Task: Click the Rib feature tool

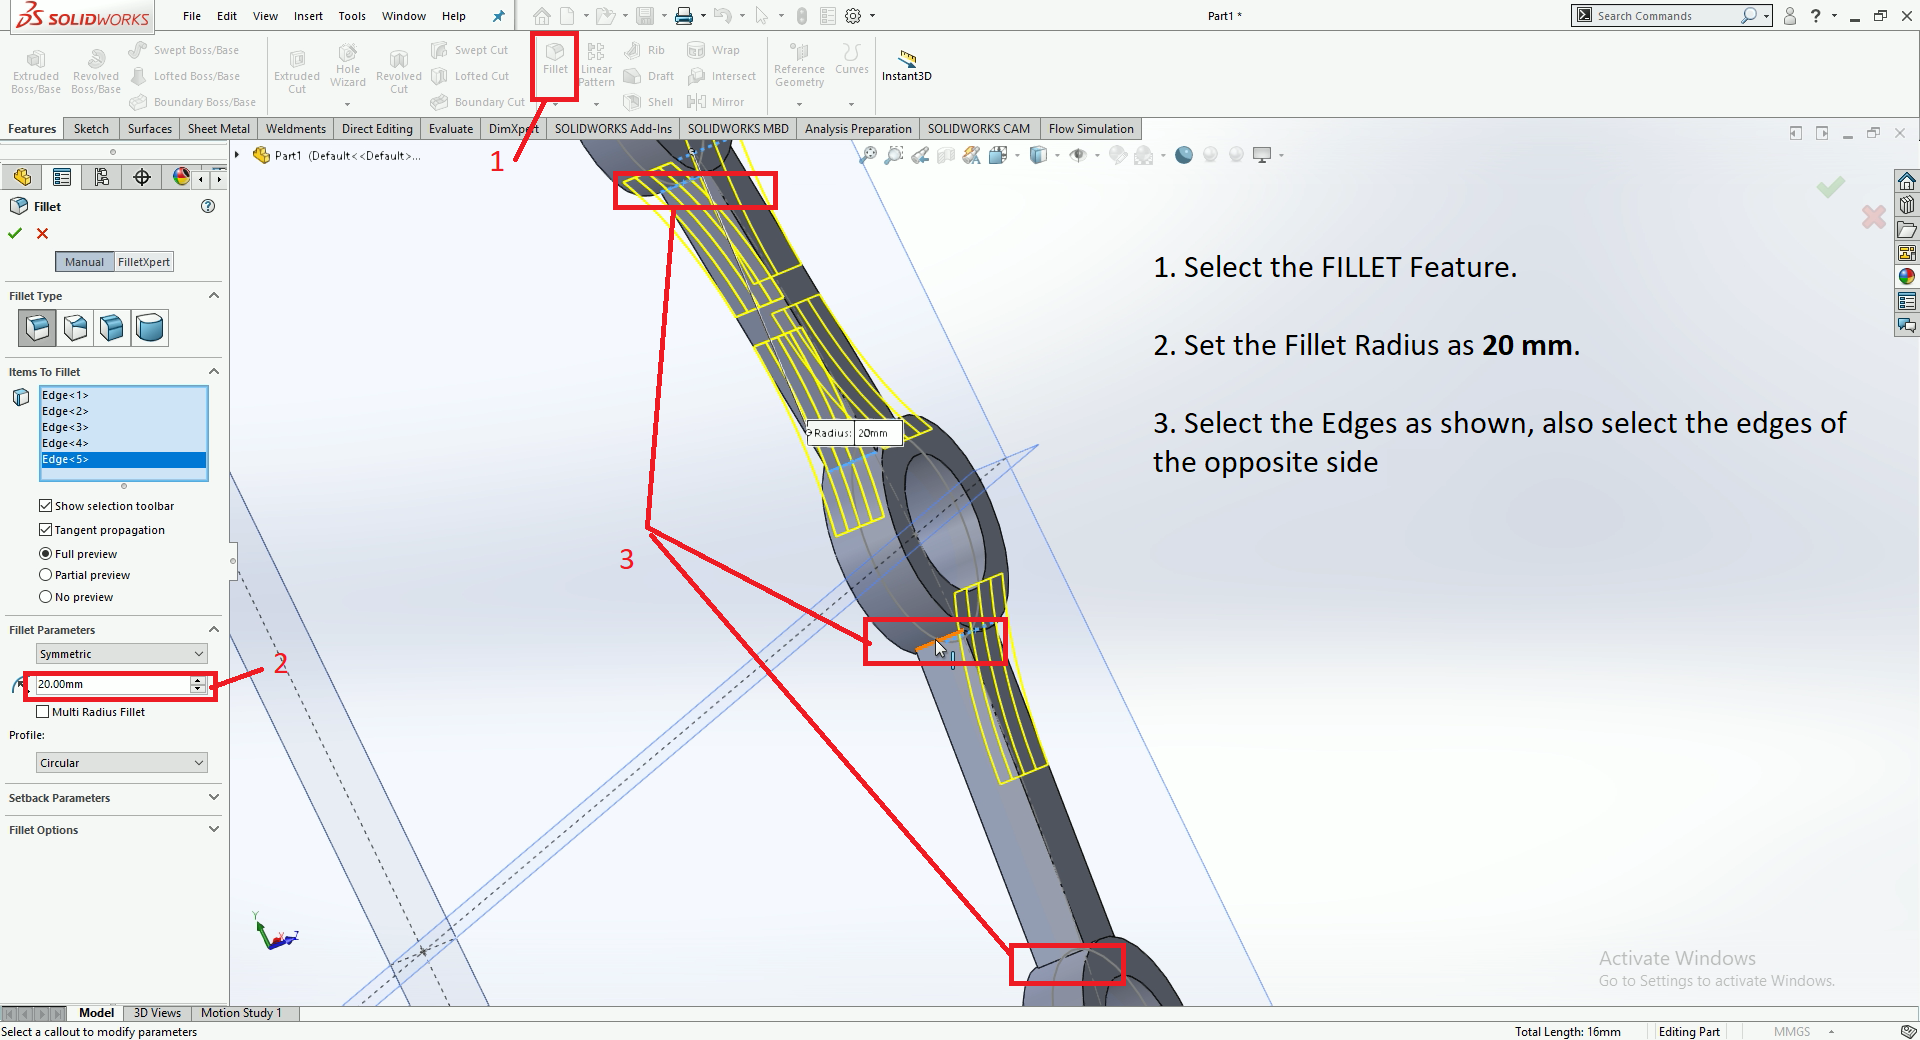Action: [644, 50]
